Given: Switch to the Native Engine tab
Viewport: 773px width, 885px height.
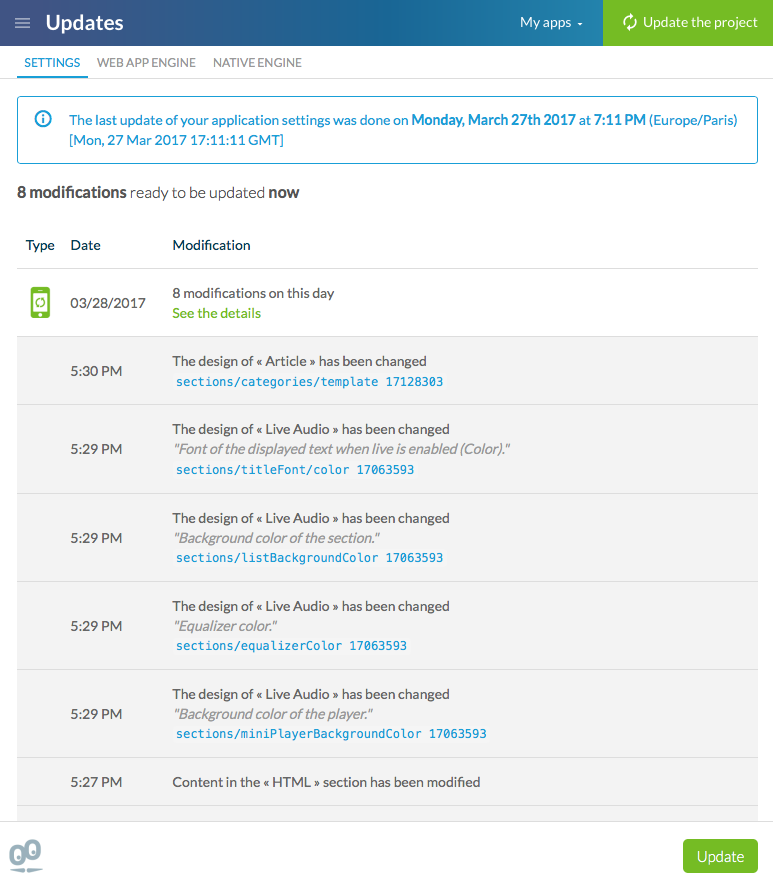Looking at the screenshot, I should point(257,62).
